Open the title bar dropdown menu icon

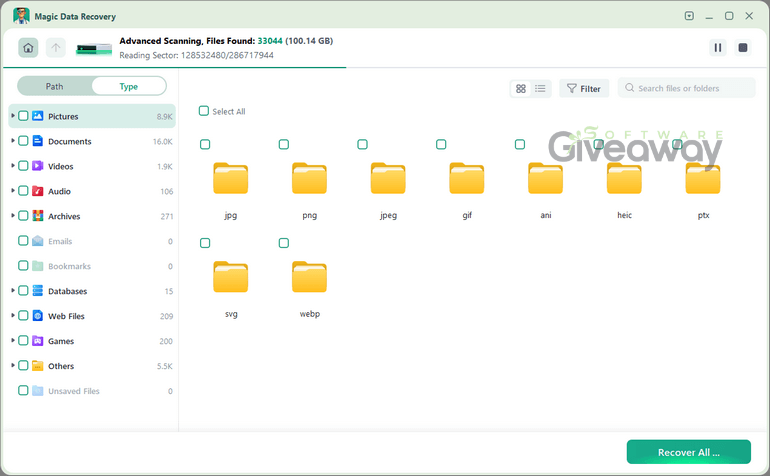[x=689, y=16]
